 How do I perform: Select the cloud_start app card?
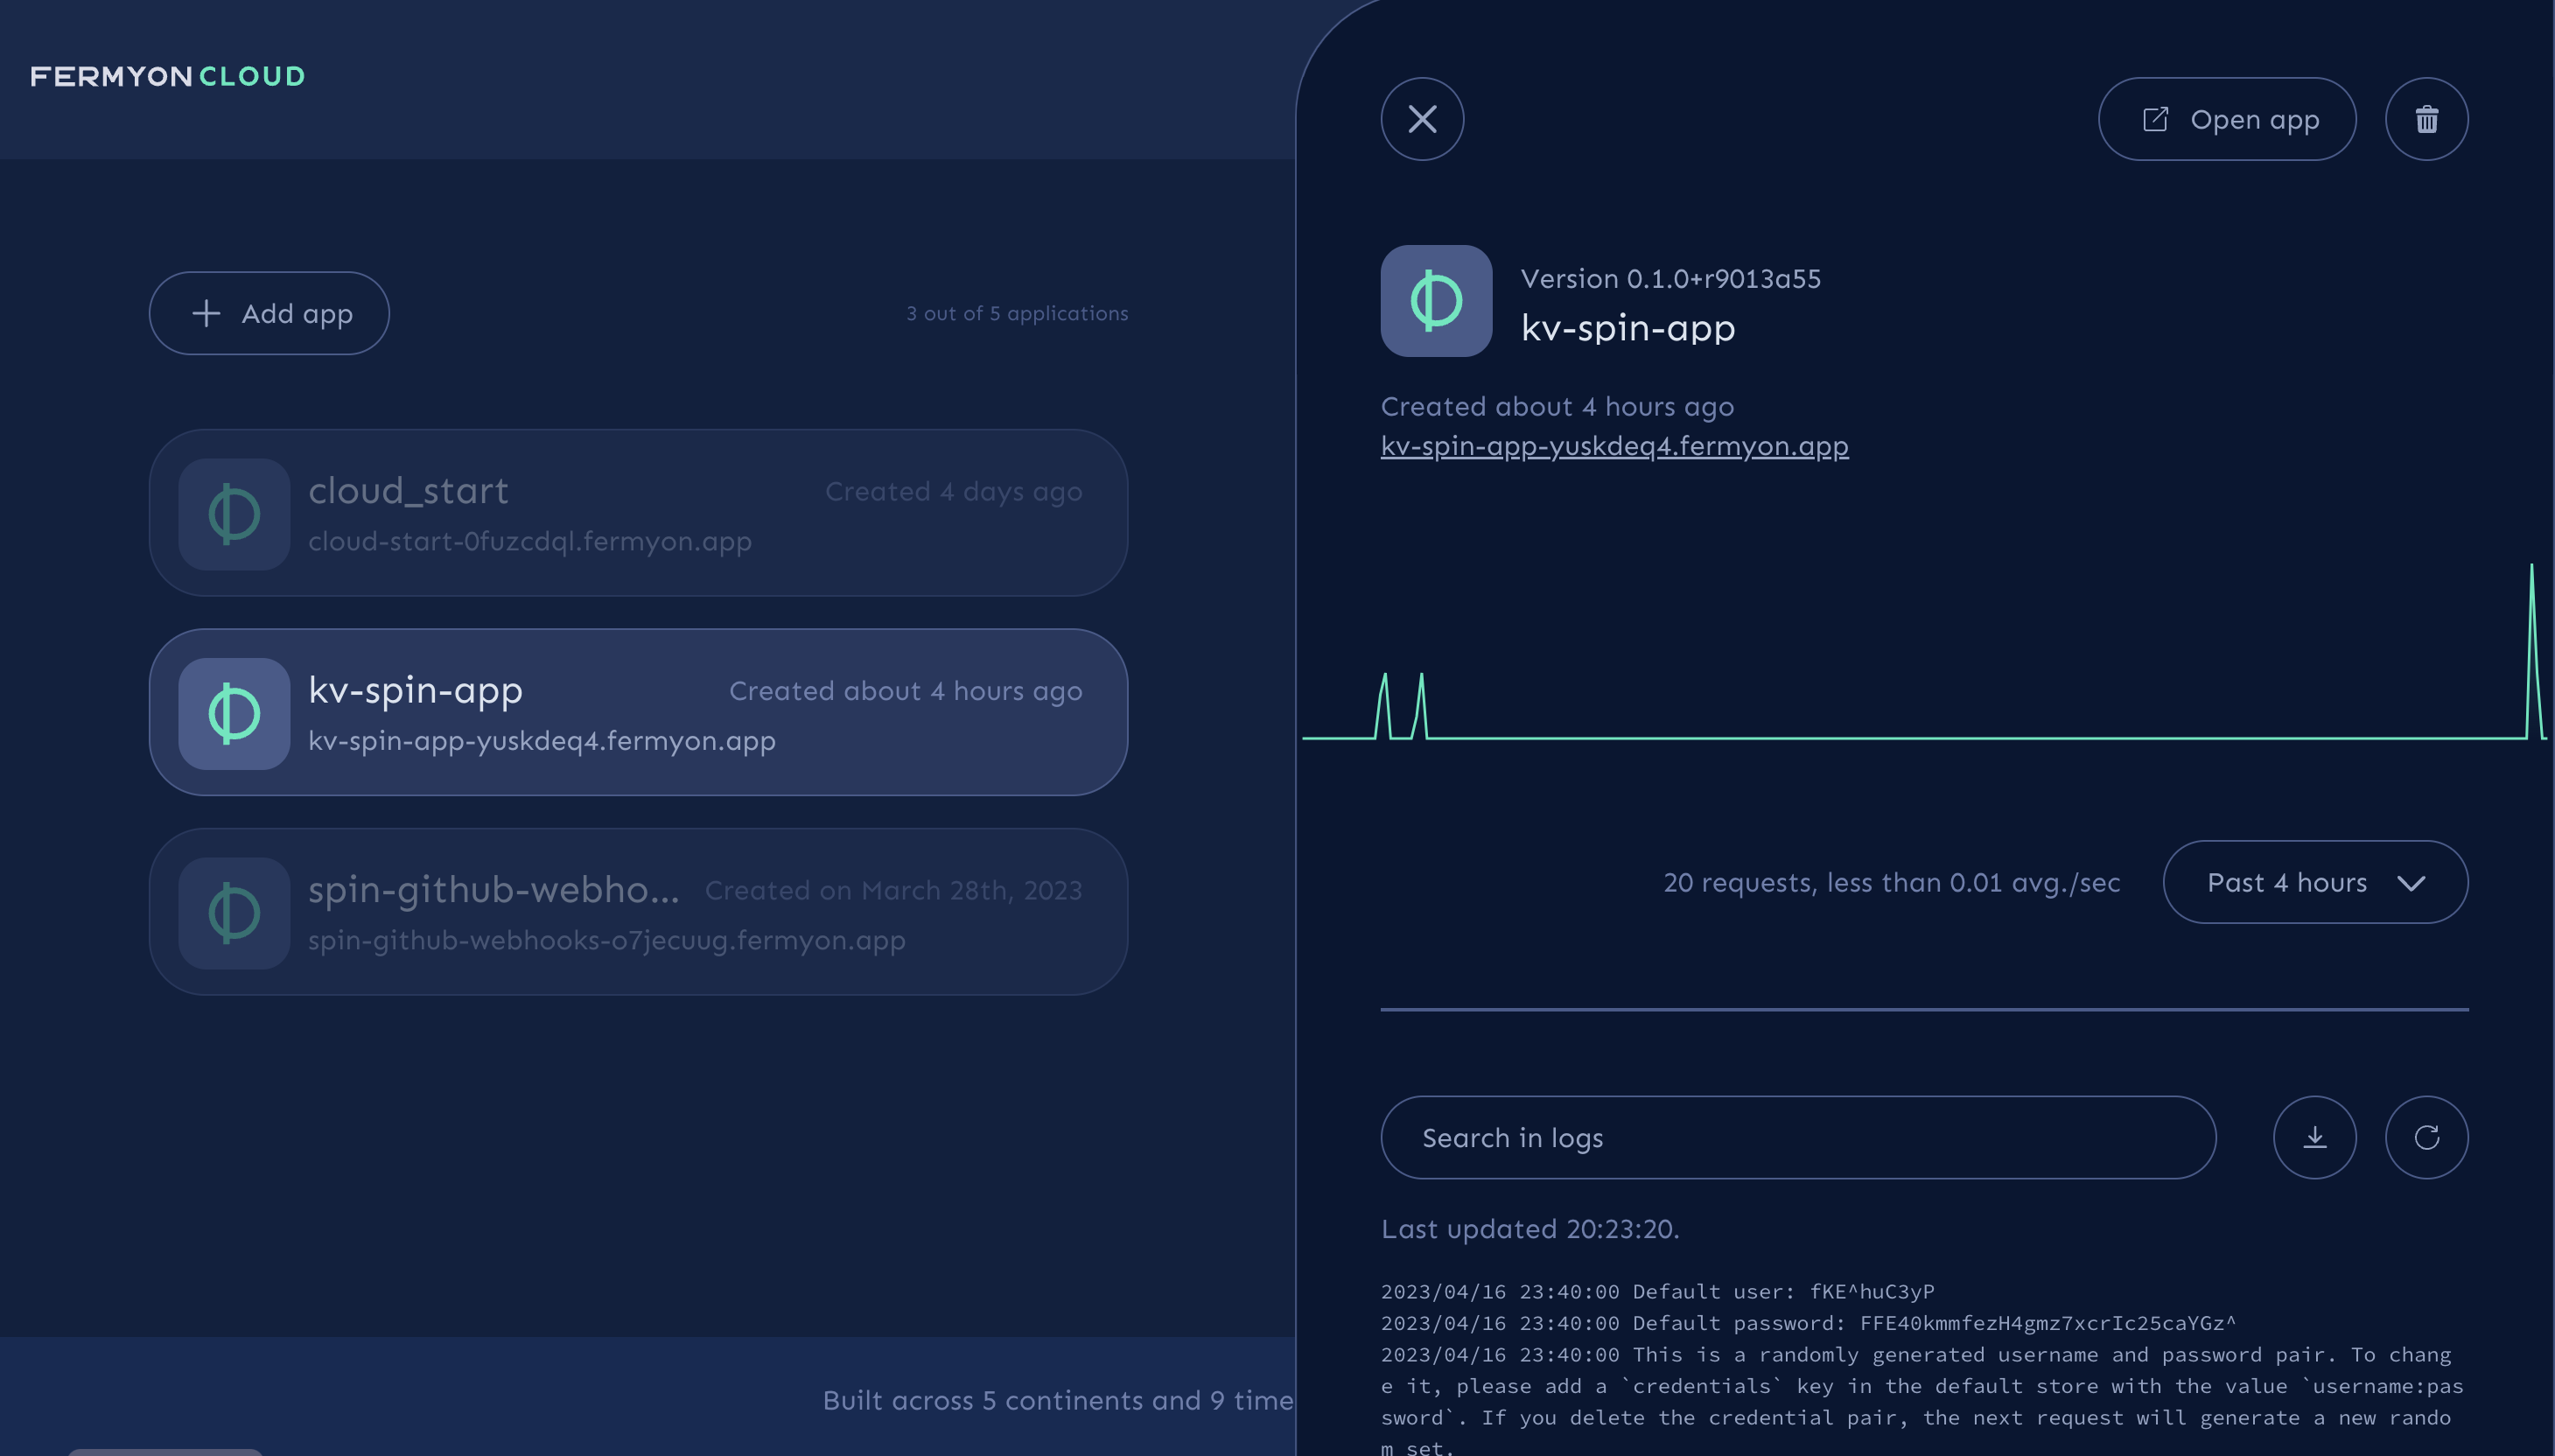click(x=638, y=513)
